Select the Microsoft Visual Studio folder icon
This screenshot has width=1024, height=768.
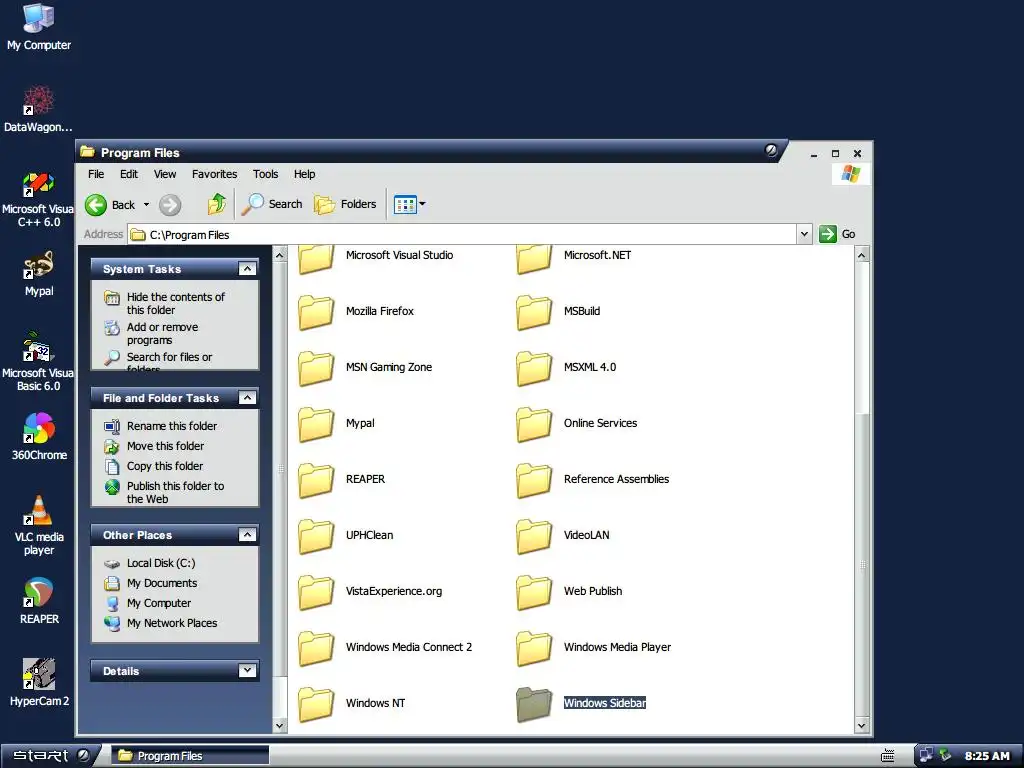316,258
